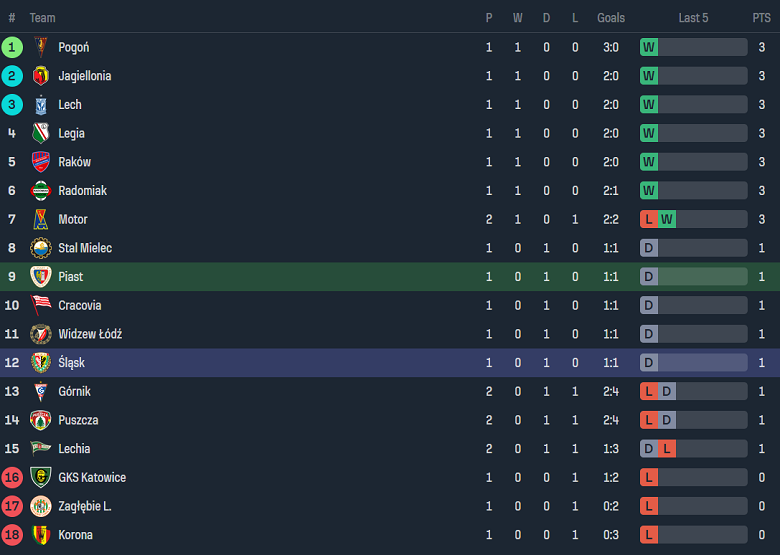Screen dimensions: 780x555
Task: Click the Radomiak club crest icon
Action: [x=41, y=191]
